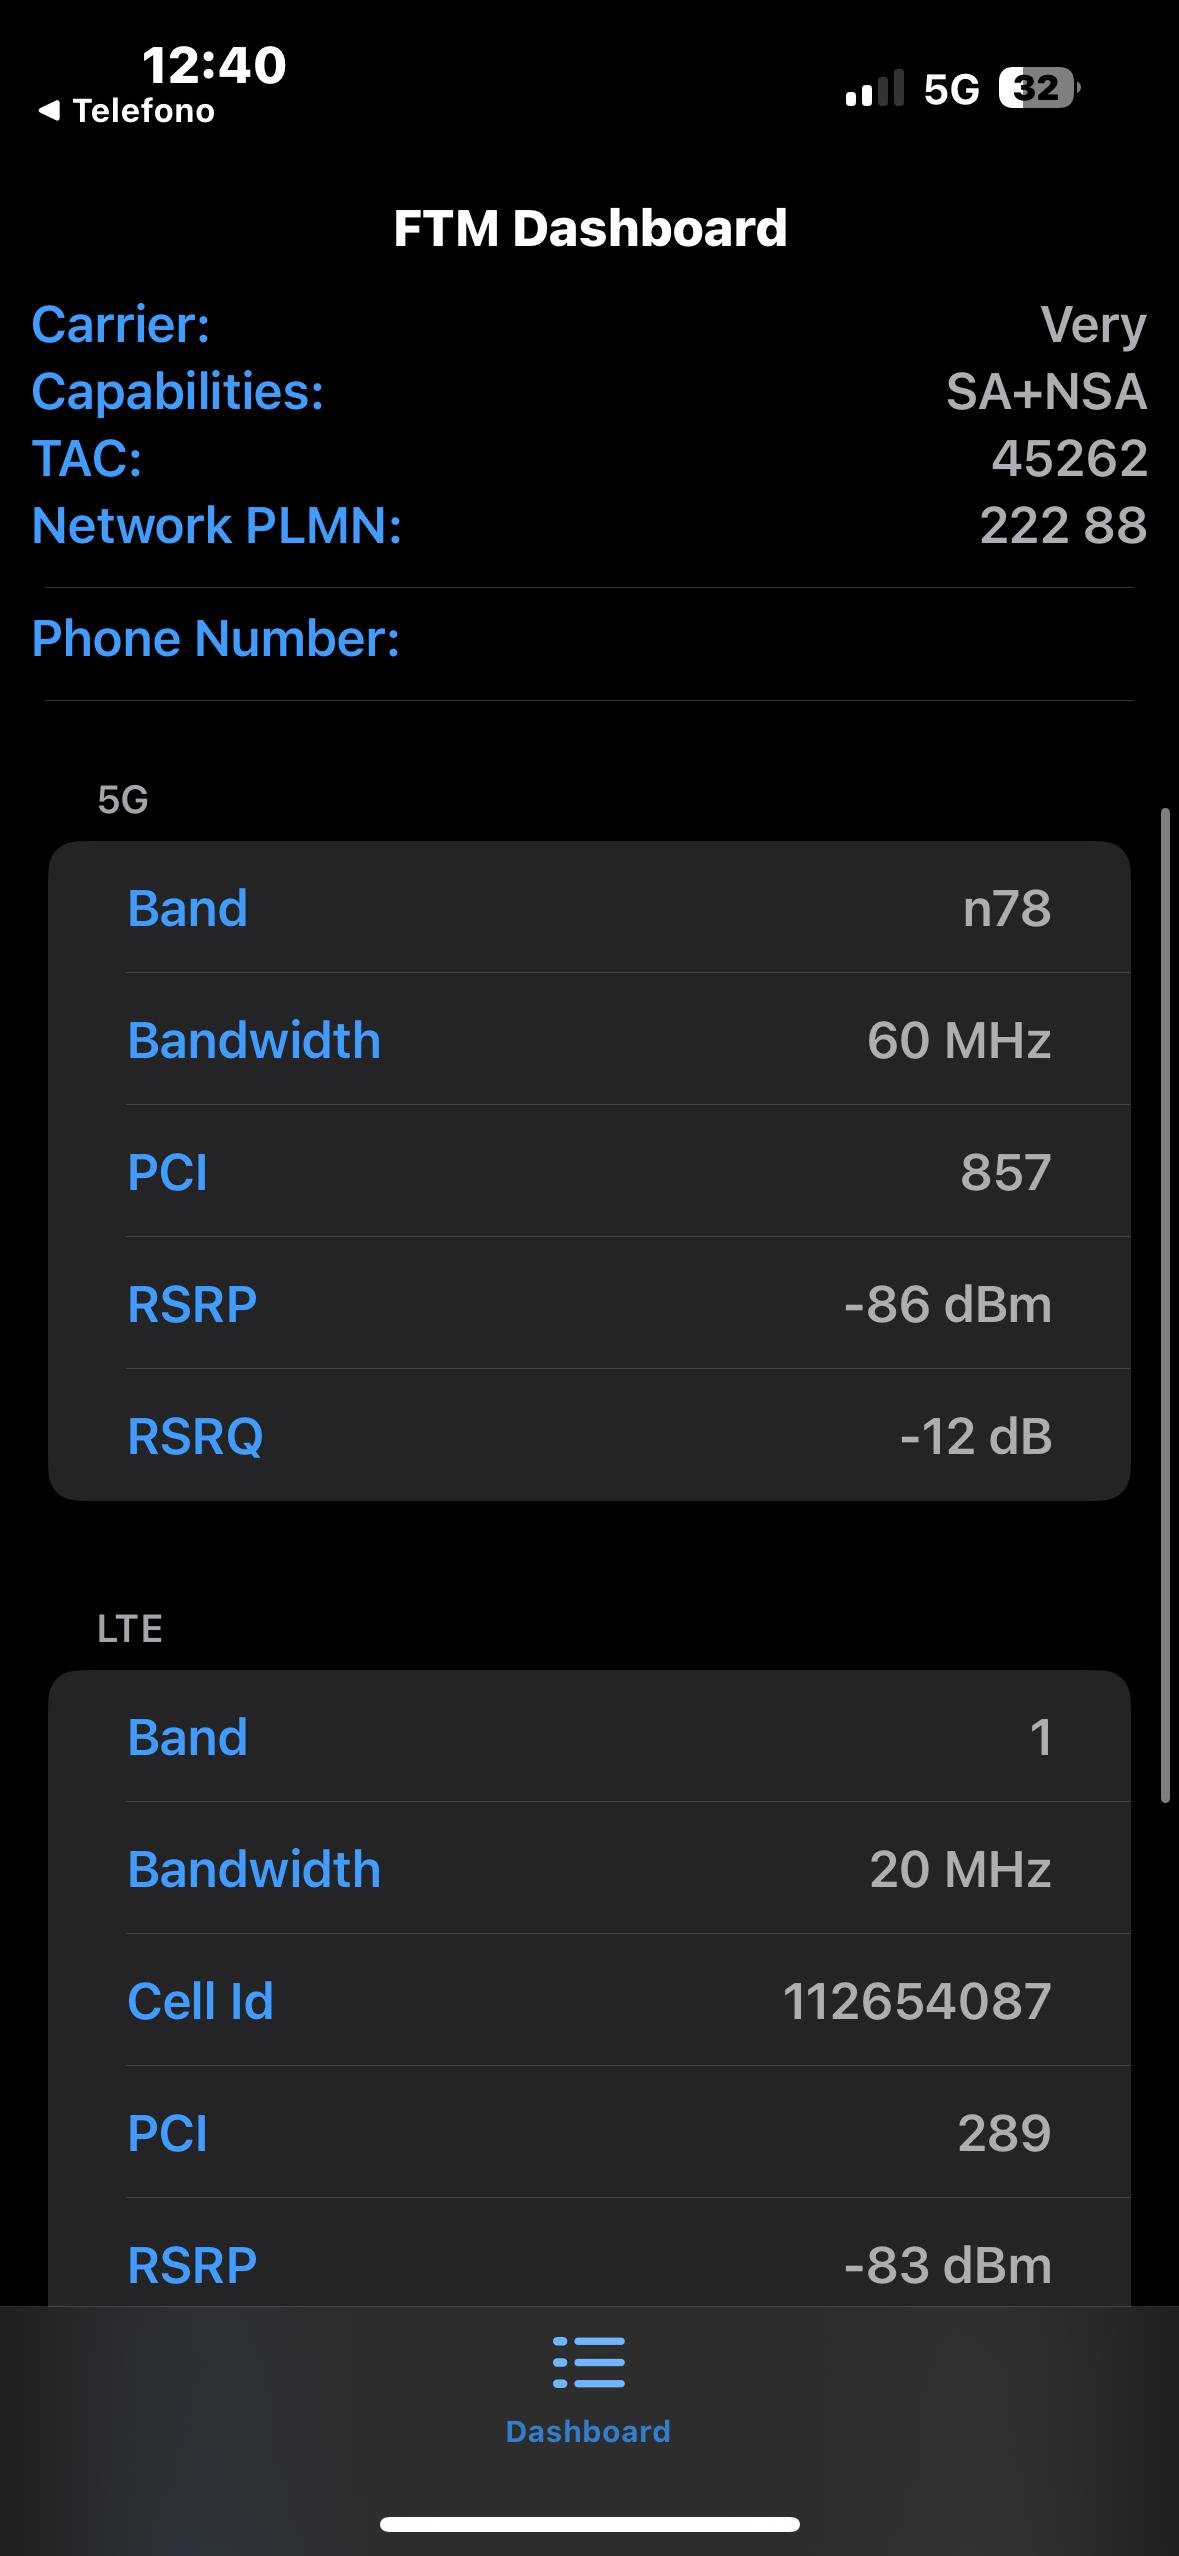The width and height of the screenshot is (1179, 2556).
Task: Tap the Phone Number field
Action: click(x=589, y=639)
